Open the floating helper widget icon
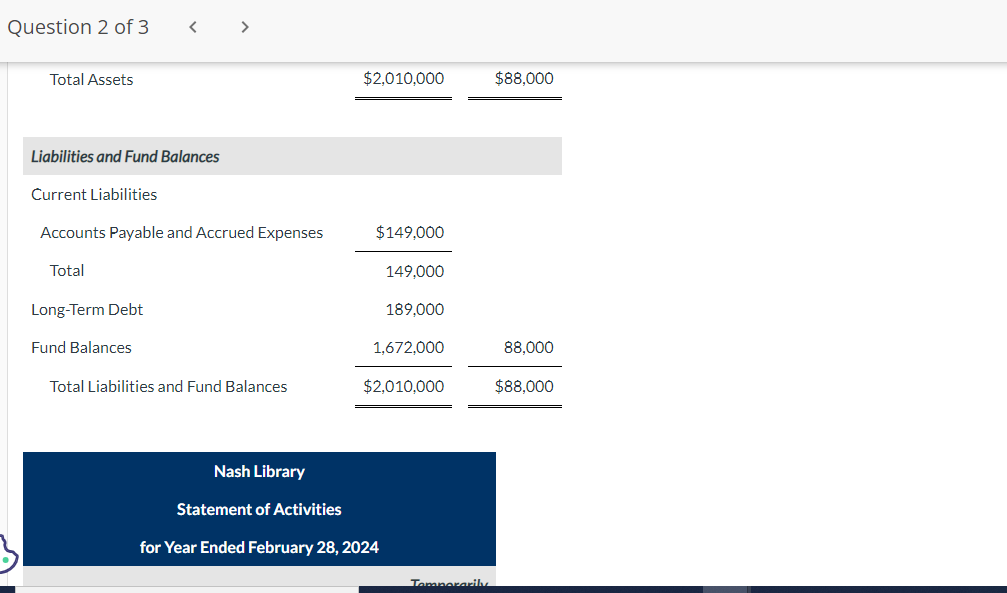This screenshot has width=1007, height=593. pyautogui.click(x=8, y=554)
